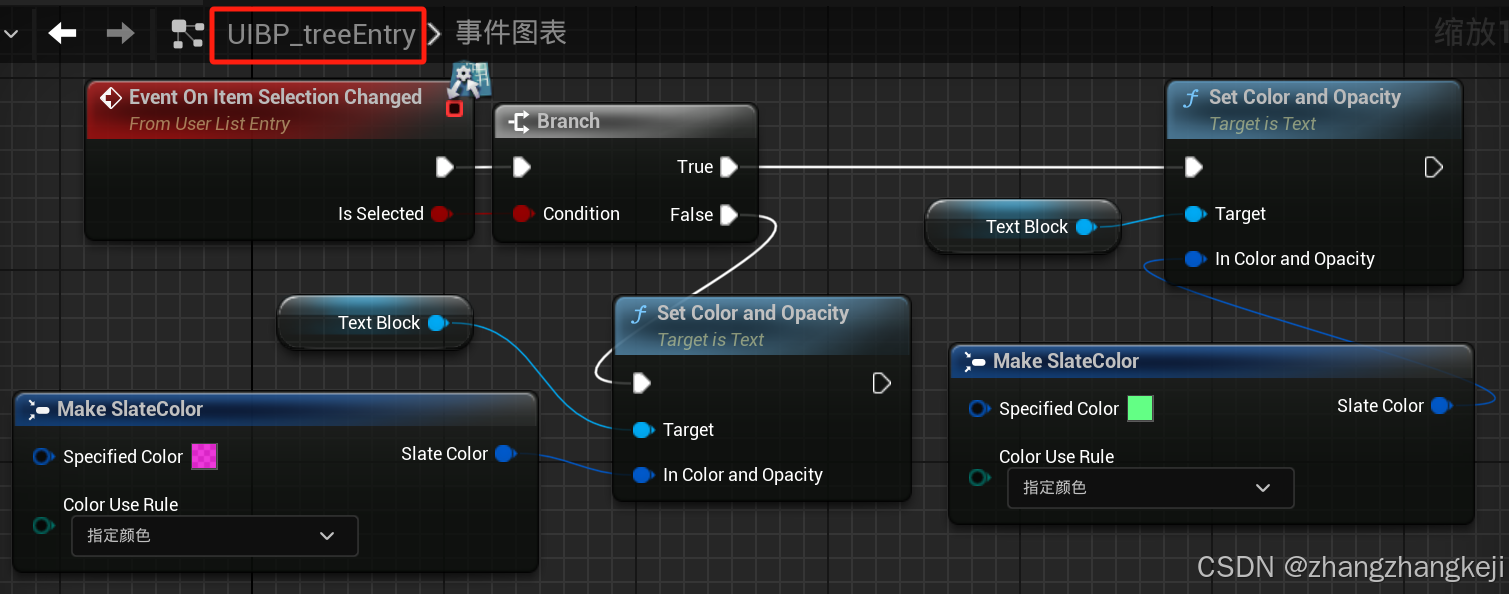Open the green Specified Color swatch
The width and height of the screenshot is (1509, 594).
point(1140,408)
